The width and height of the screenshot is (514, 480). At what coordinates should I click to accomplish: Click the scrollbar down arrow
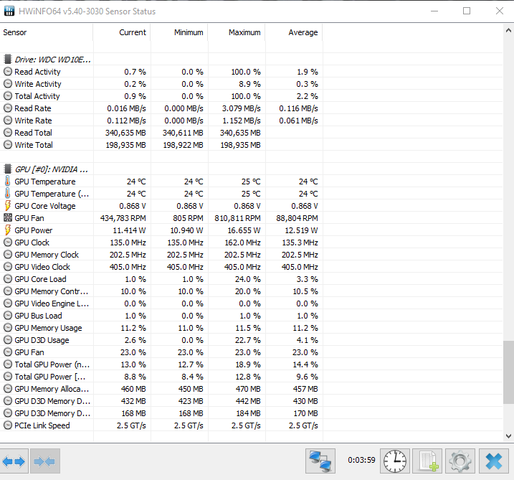point(508,436)
